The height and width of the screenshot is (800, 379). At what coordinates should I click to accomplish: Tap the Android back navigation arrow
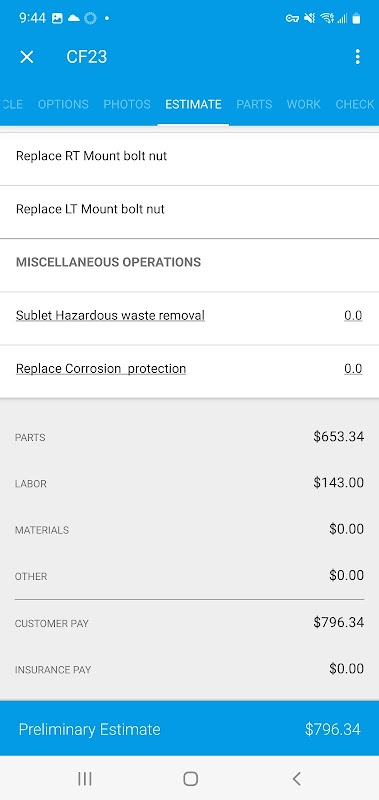(296, 778)
